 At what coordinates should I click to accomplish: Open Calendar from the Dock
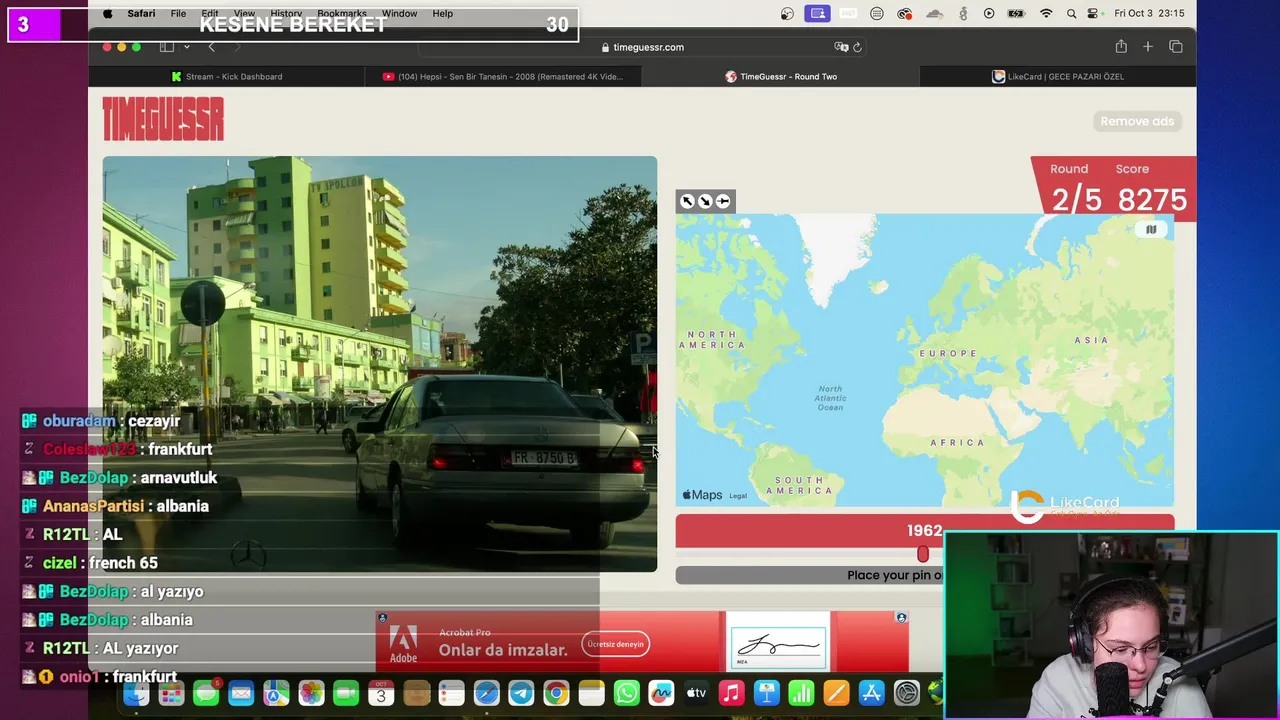[x=381, y=693]
